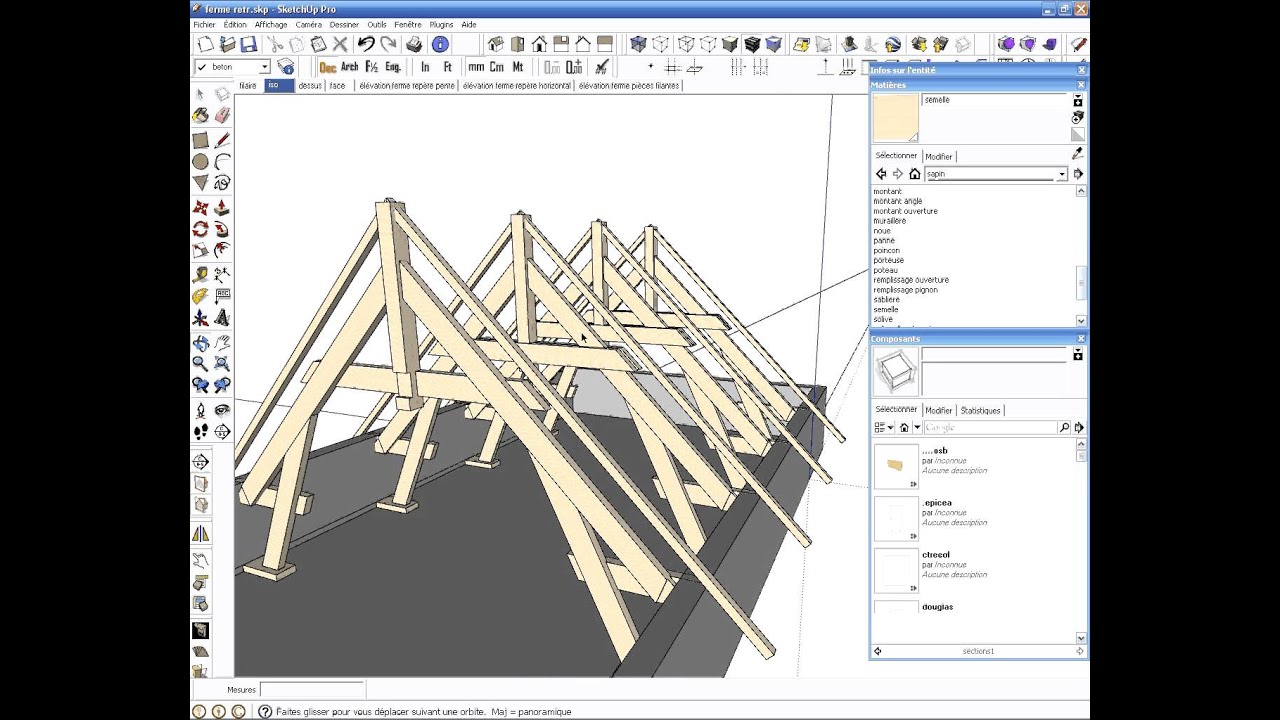Open the Statistiques tab in Composants
Screen dimensions: 1280x720
[980, 411]
